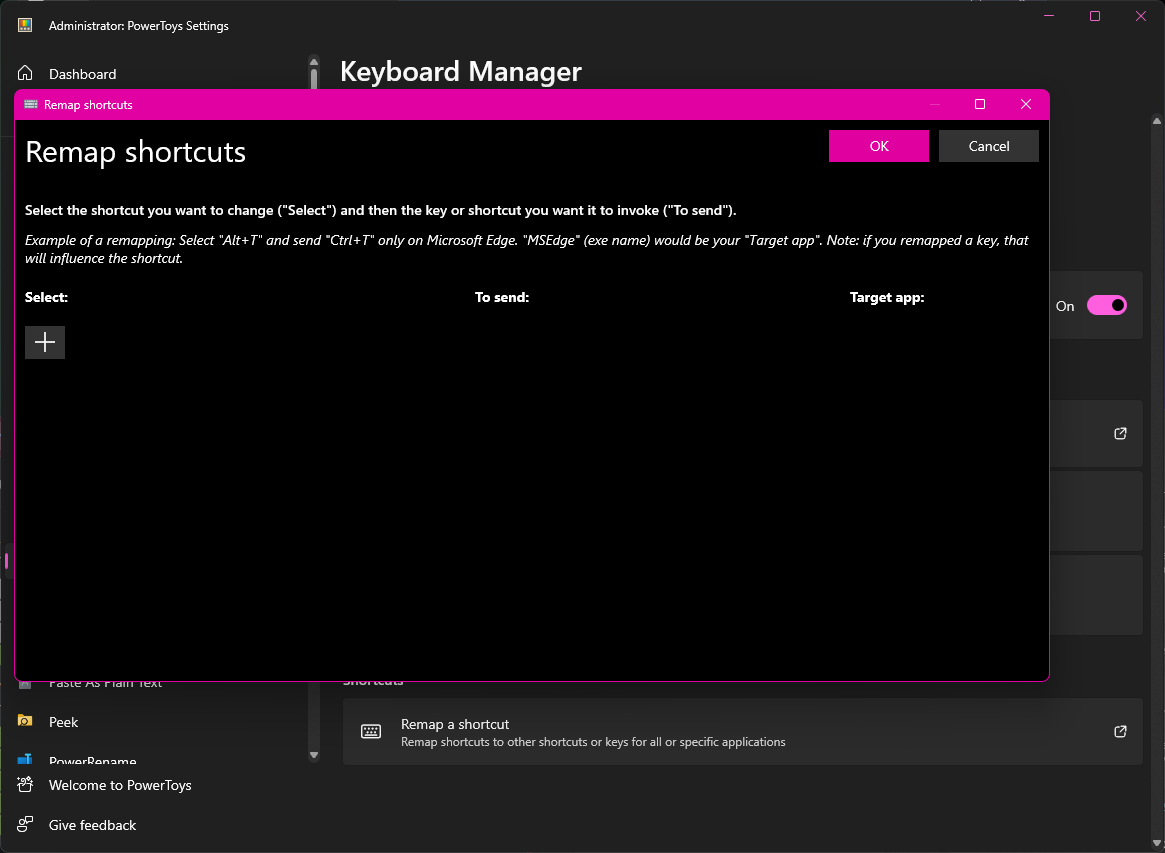Open Welcome to PowerToys page
This screenshot has height=853, width=1165.
pyautogui.click(x=120, y=785)
